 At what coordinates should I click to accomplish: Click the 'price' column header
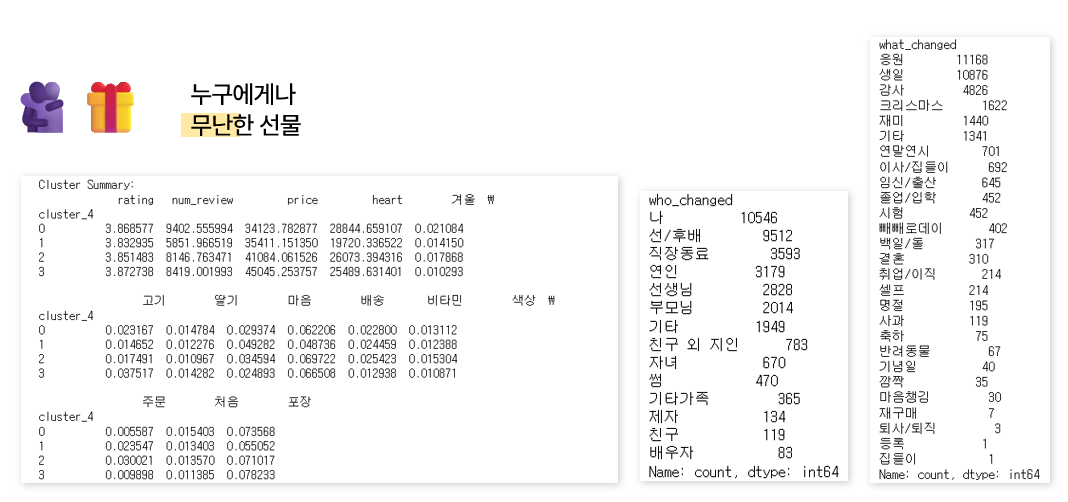(302, 200)
